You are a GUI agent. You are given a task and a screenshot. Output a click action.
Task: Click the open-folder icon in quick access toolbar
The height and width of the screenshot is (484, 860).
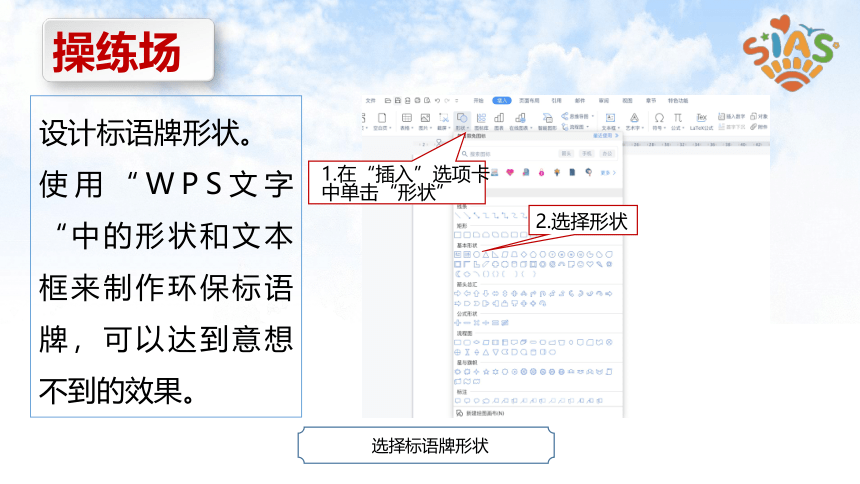pyautogui.click(x=388, y=100)
